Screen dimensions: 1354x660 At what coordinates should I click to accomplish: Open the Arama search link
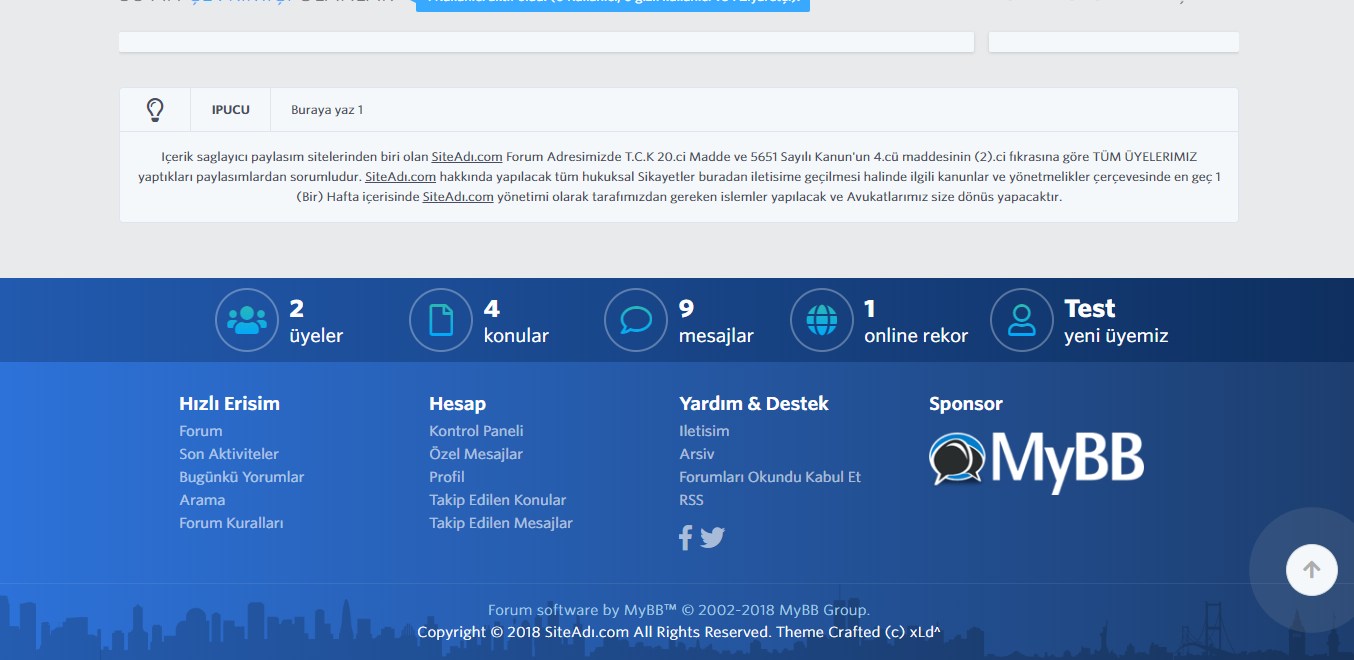pos(202,500)
